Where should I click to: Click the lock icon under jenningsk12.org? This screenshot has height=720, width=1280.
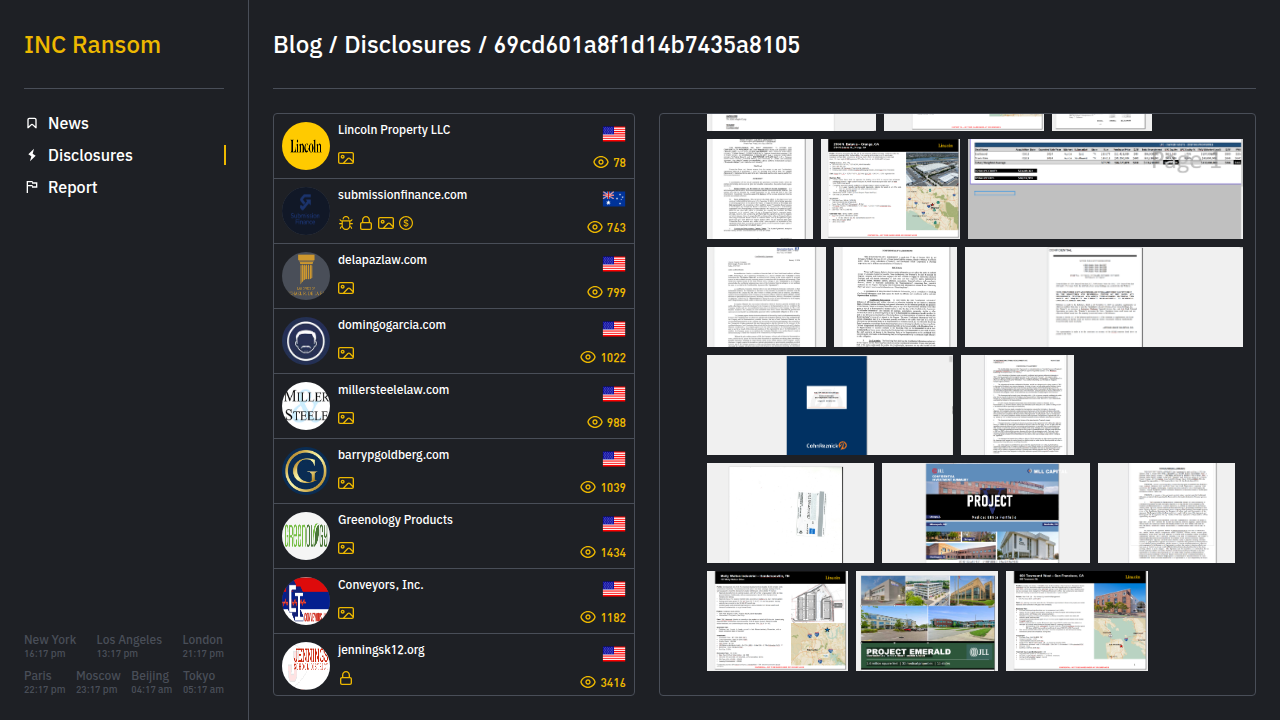346,678
